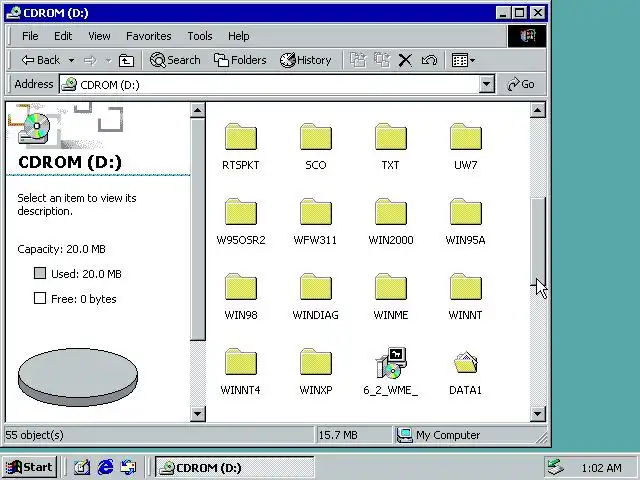Click the History toolbar button
640x480 pixels.
[x=305, y=60]
